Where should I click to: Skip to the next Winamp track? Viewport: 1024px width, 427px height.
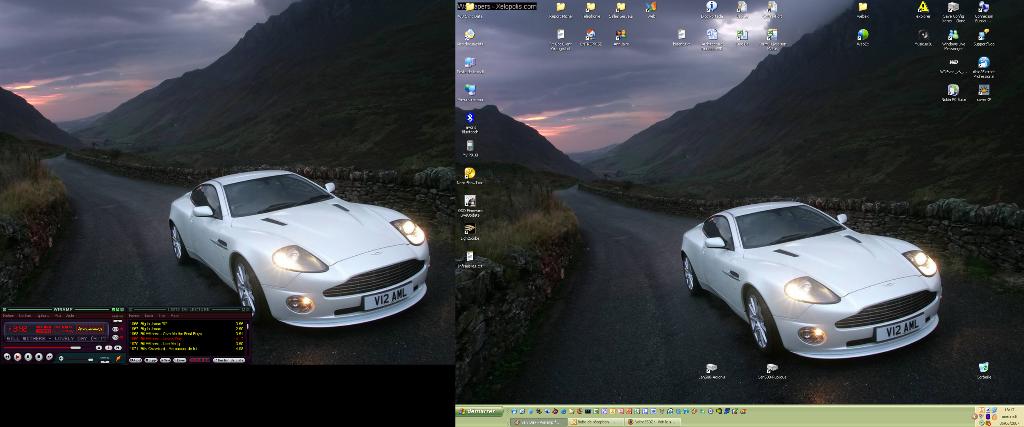point(49,357)
